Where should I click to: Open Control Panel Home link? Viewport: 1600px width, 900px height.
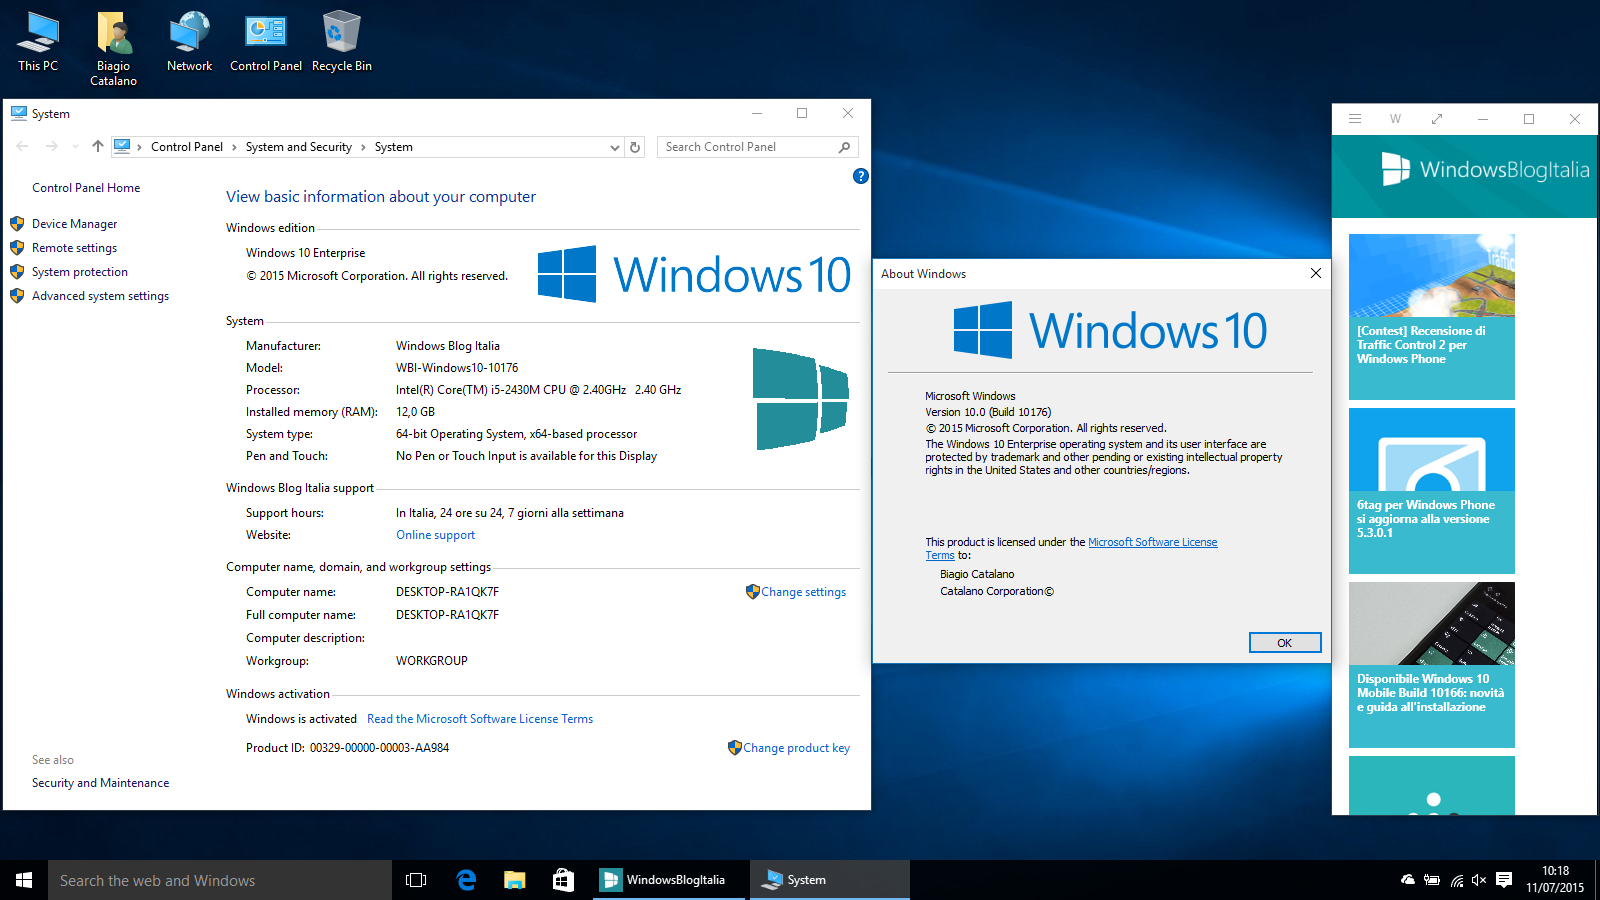point(86,188)
